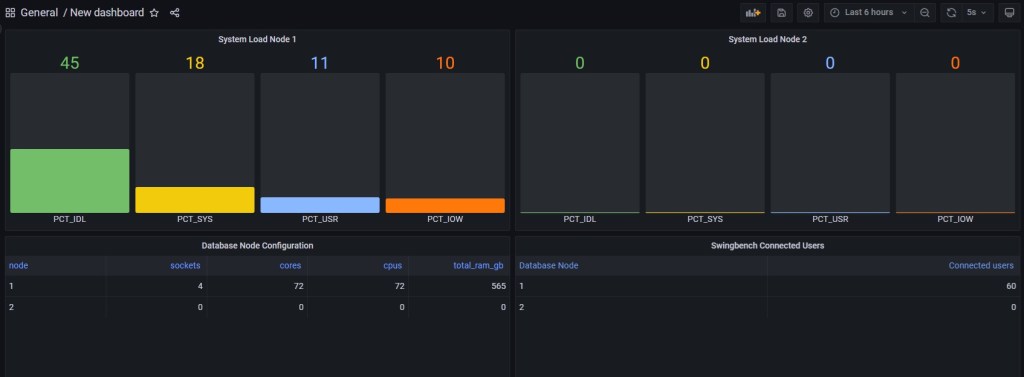Click the New dashboard title
Viewport: 1024px width, 377px height.
tap(107, 12)
